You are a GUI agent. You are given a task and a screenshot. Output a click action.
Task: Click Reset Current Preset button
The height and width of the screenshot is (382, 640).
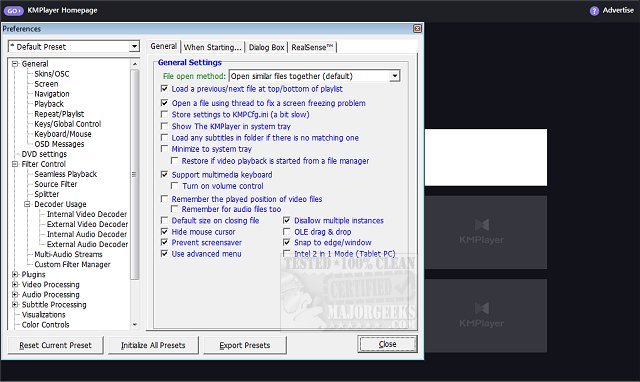tap(56, 345)
